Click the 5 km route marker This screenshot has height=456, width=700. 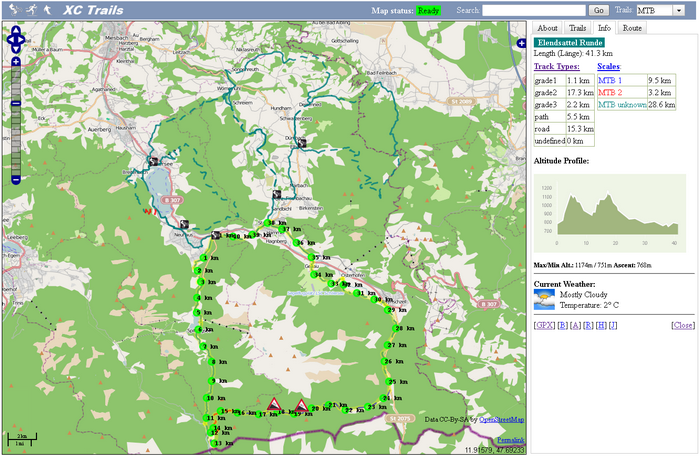(198, 313)
